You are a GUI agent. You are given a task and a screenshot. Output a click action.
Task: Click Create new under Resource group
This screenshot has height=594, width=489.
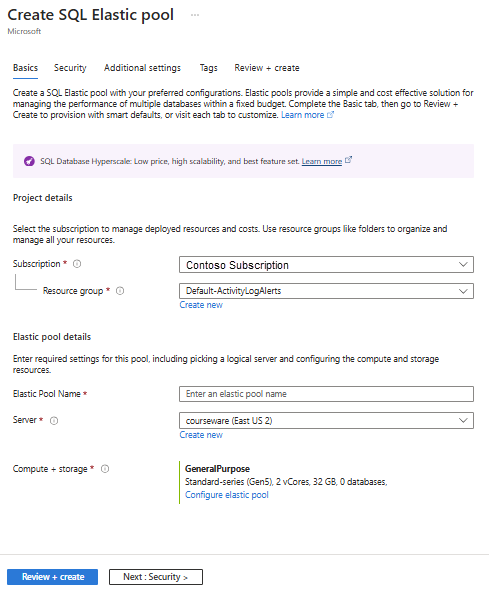coord(201,305)
